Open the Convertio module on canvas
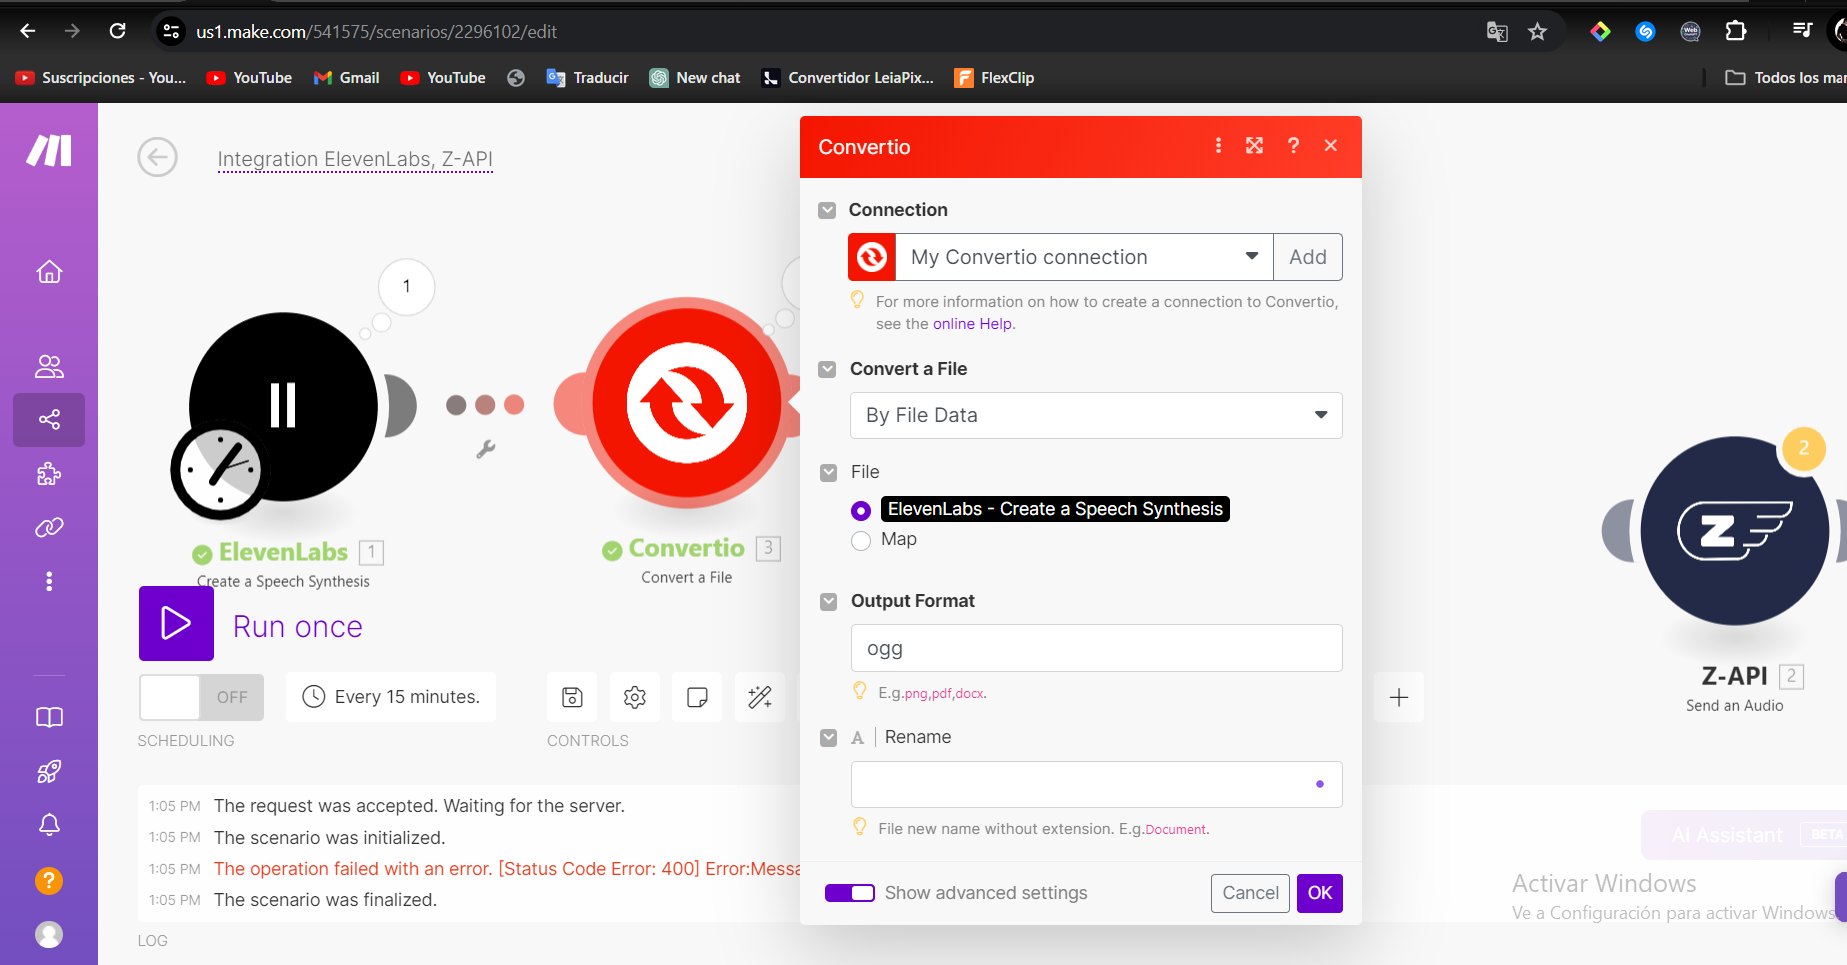Viewport: 1847px width, 965px height. pos(687,403)
